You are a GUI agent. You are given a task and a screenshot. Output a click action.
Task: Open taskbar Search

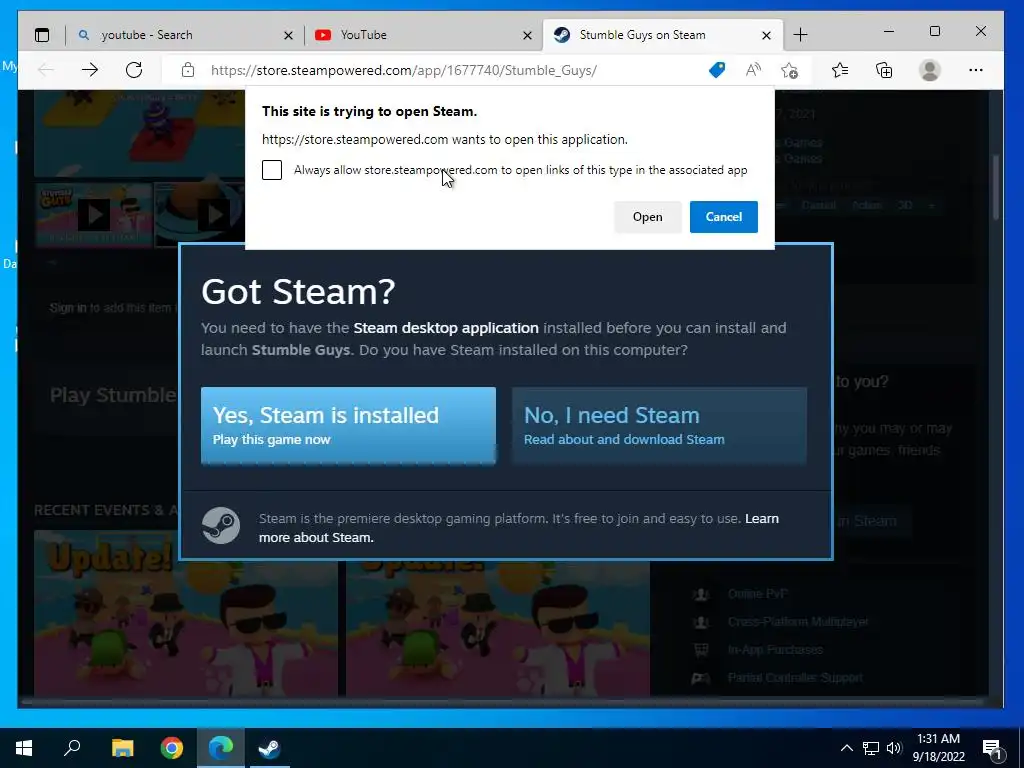tap(72, 748)
